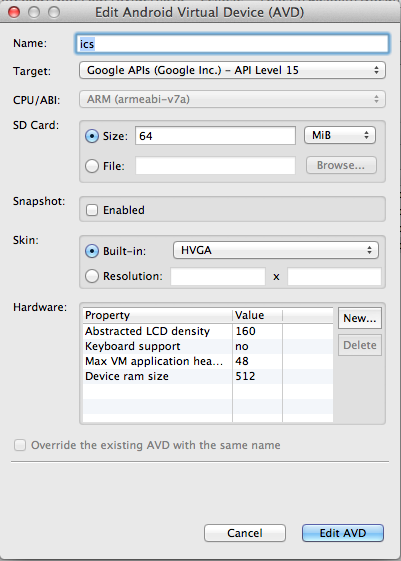
Task: Select the Keyboard support property row
Action: 207,346
